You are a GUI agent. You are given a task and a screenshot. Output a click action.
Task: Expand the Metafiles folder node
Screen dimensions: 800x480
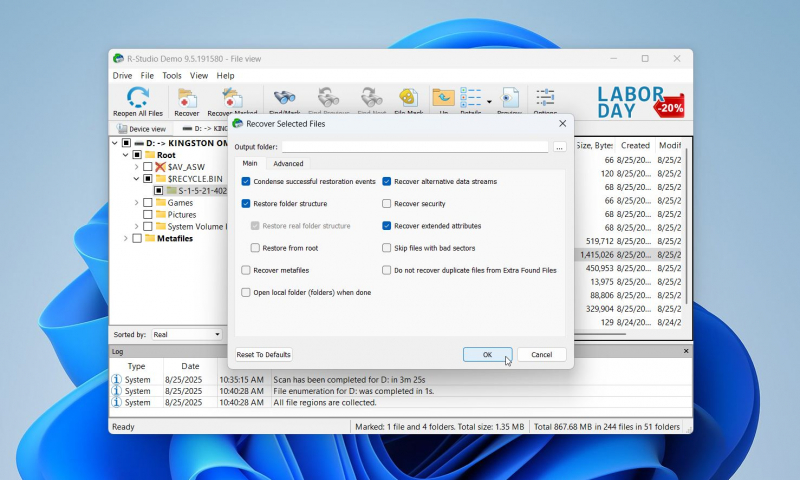[126, 238]
